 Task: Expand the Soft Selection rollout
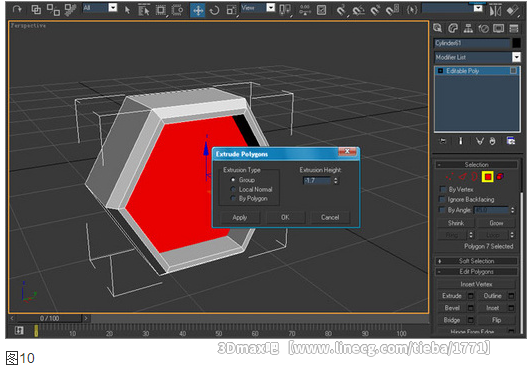coord(476,261)
